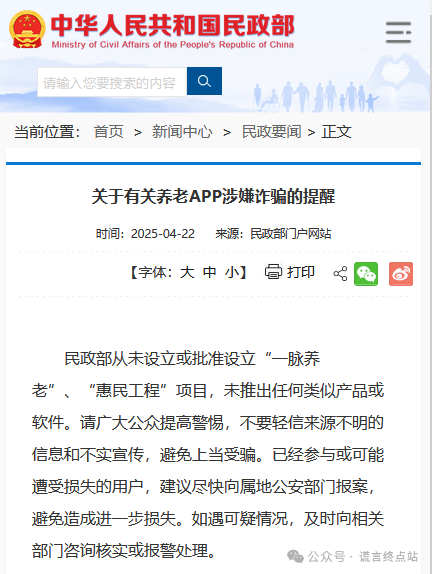This screenshot has width=432, height=574.
Task: Click the 打印 print label
Action: [301, 272]
